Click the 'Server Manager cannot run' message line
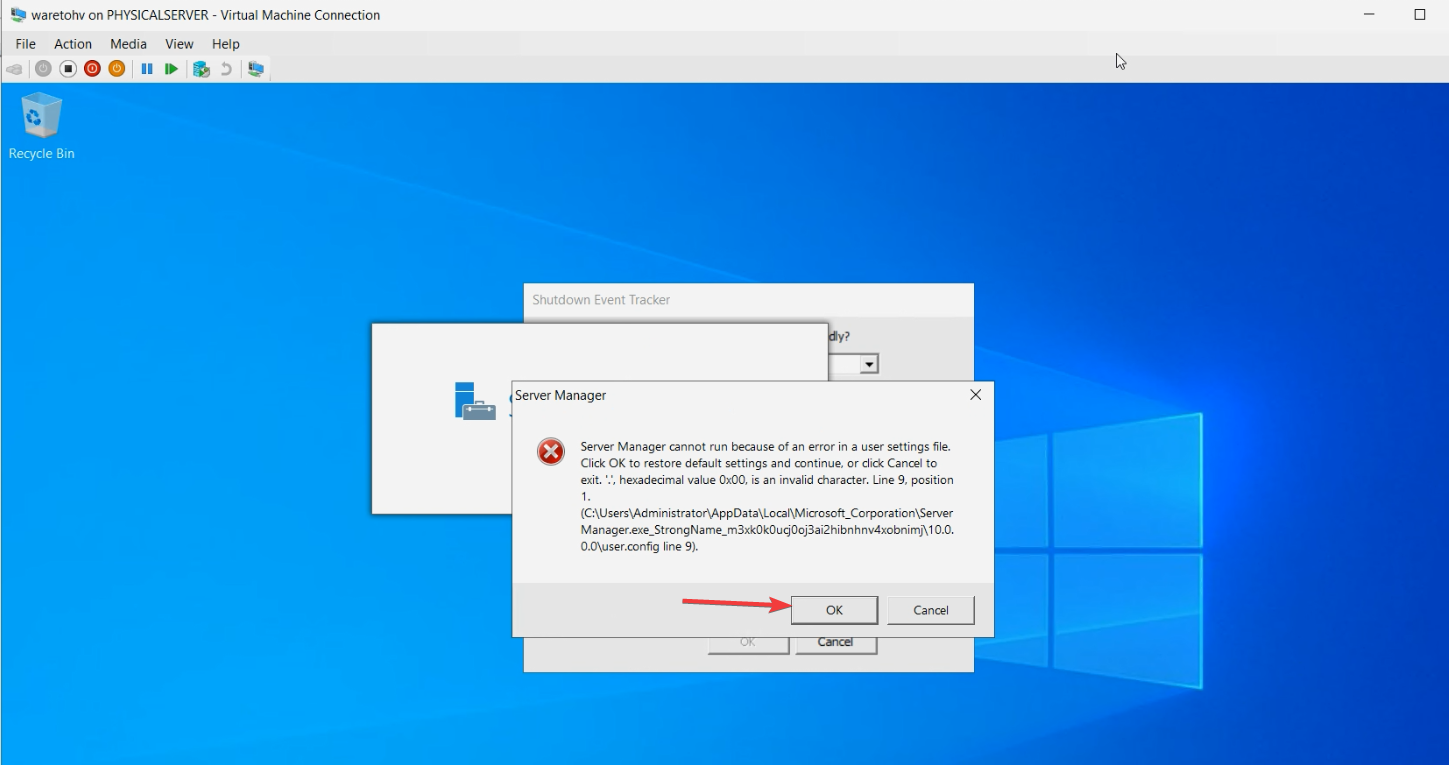The image size is (1449, 765). point(766,446)
